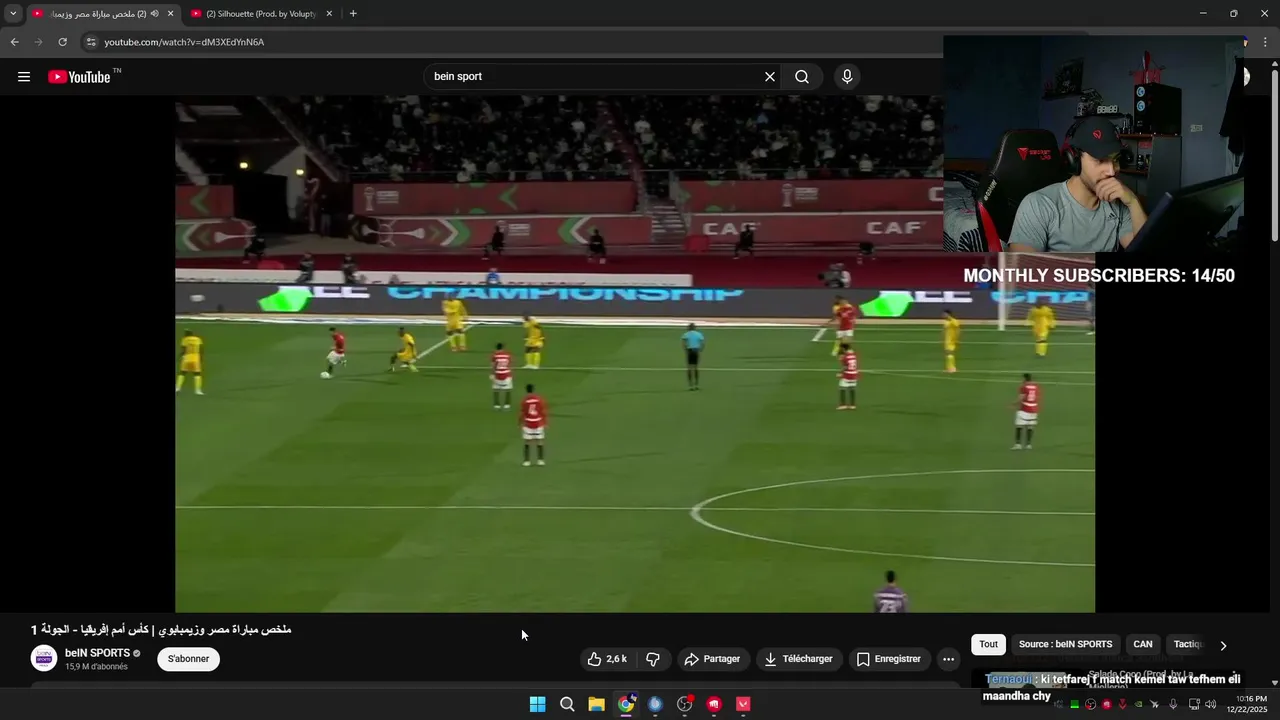Click the Arabic video title text
This screenshot has height=720, width=1280.
click(161, 630)
